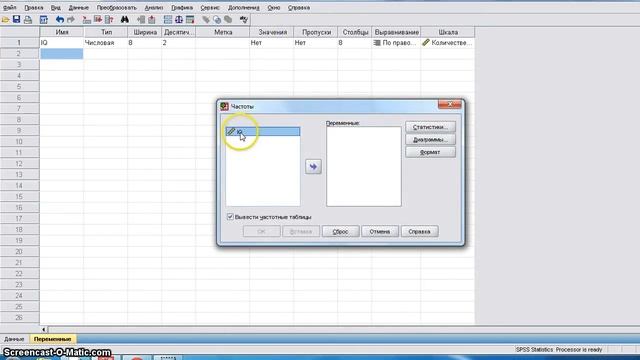Click the Отмена button
The height and width of the screenshot is (360, 640).
380,231
